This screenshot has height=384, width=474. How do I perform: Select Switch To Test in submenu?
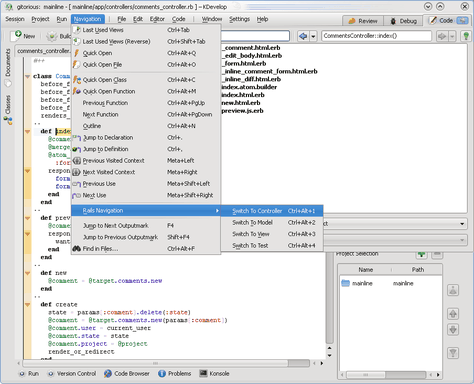pyautogui.click(x=272, y=246)
